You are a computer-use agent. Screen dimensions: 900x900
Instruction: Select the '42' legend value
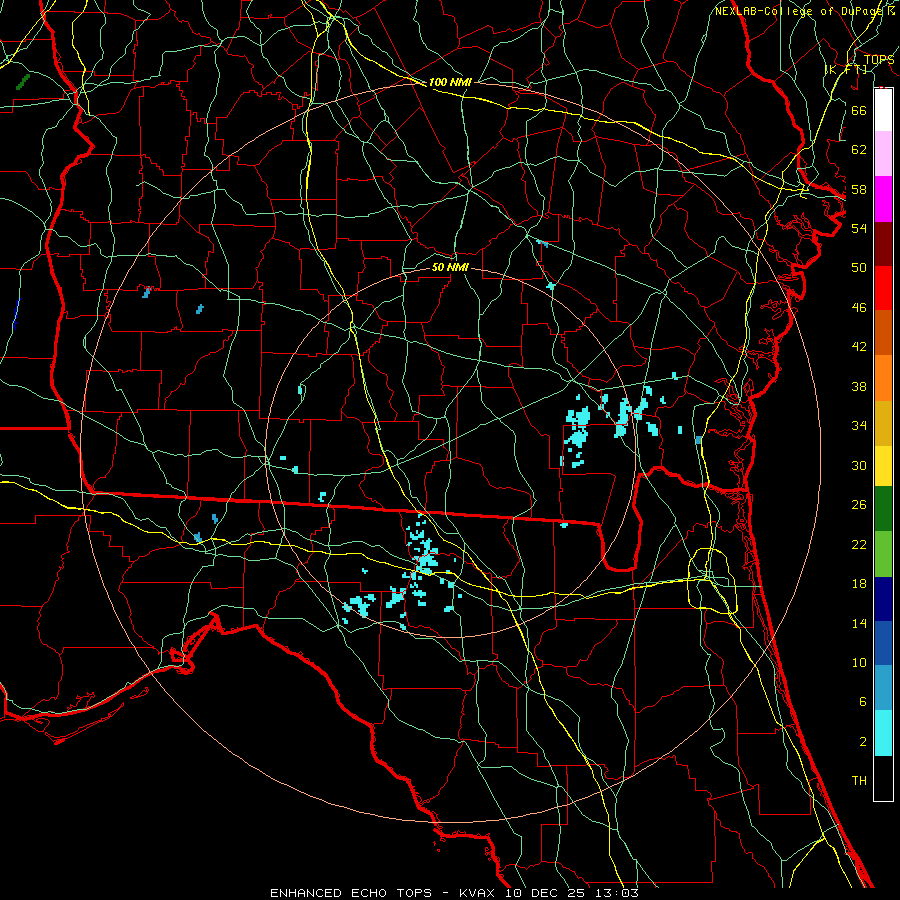pos(859,346)
